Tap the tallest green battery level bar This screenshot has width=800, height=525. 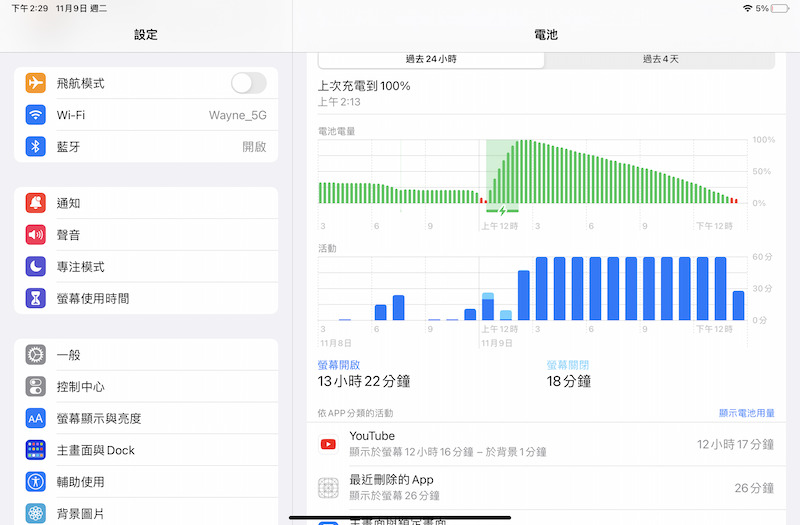(526, 171)
